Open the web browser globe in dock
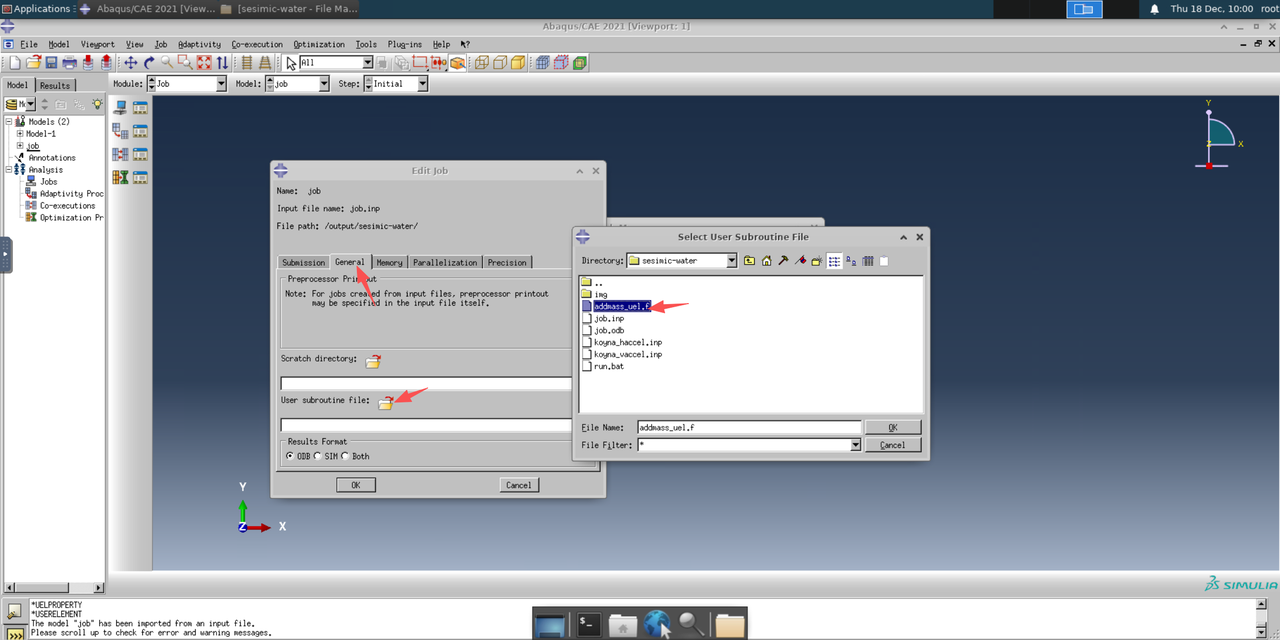The width and height of the screenshot is (1280, 640). pos(657,625)
